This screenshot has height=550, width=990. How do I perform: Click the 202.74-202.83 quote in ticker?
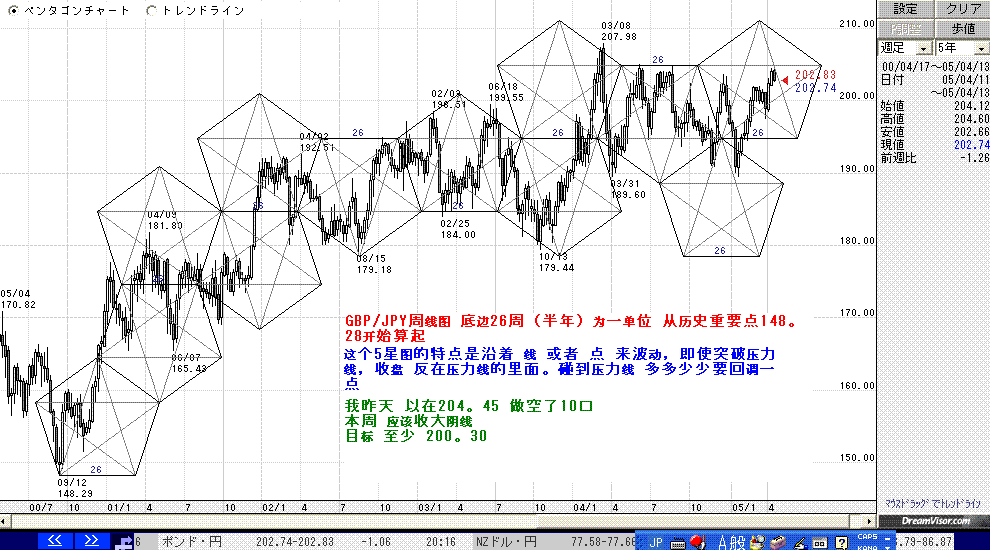(295, 542)
